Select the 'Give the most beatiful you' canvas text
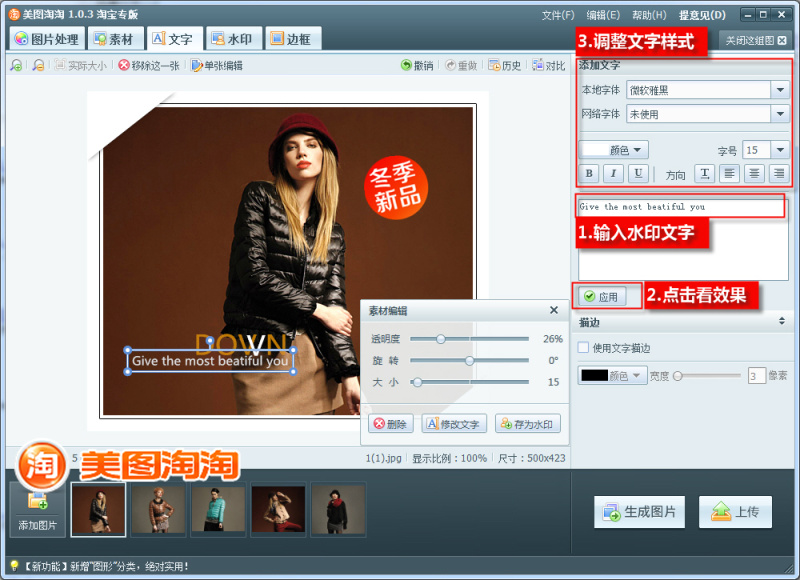This screenshot has height=580, width=800. pos(210,361)
